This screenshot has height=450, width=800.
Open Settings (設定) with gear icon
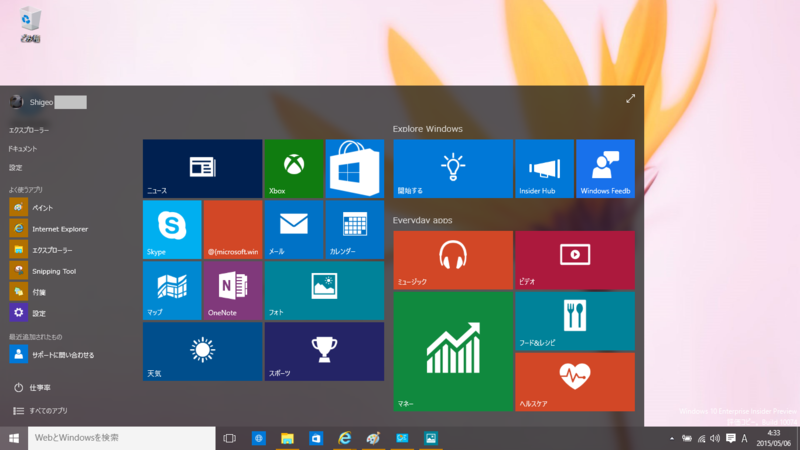coord(28,313)
